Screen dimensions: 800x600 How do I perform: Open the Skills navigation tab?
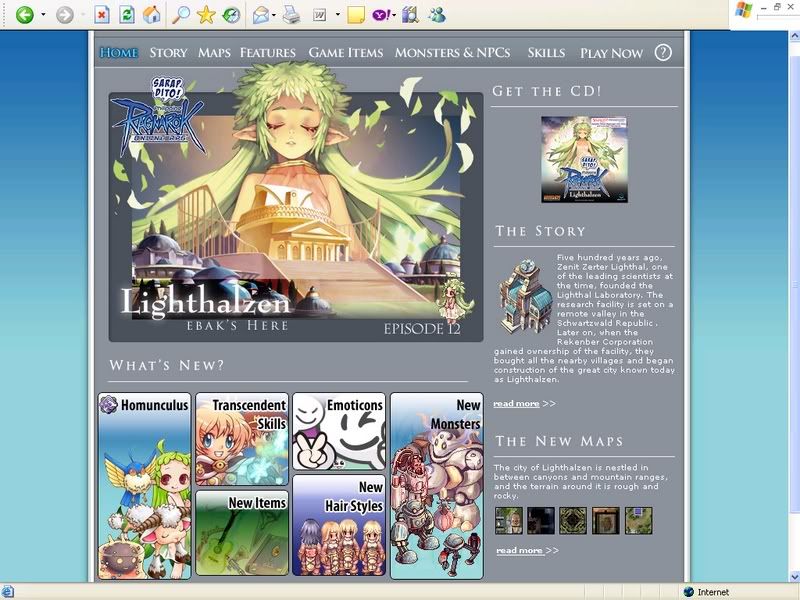[546, 53]
